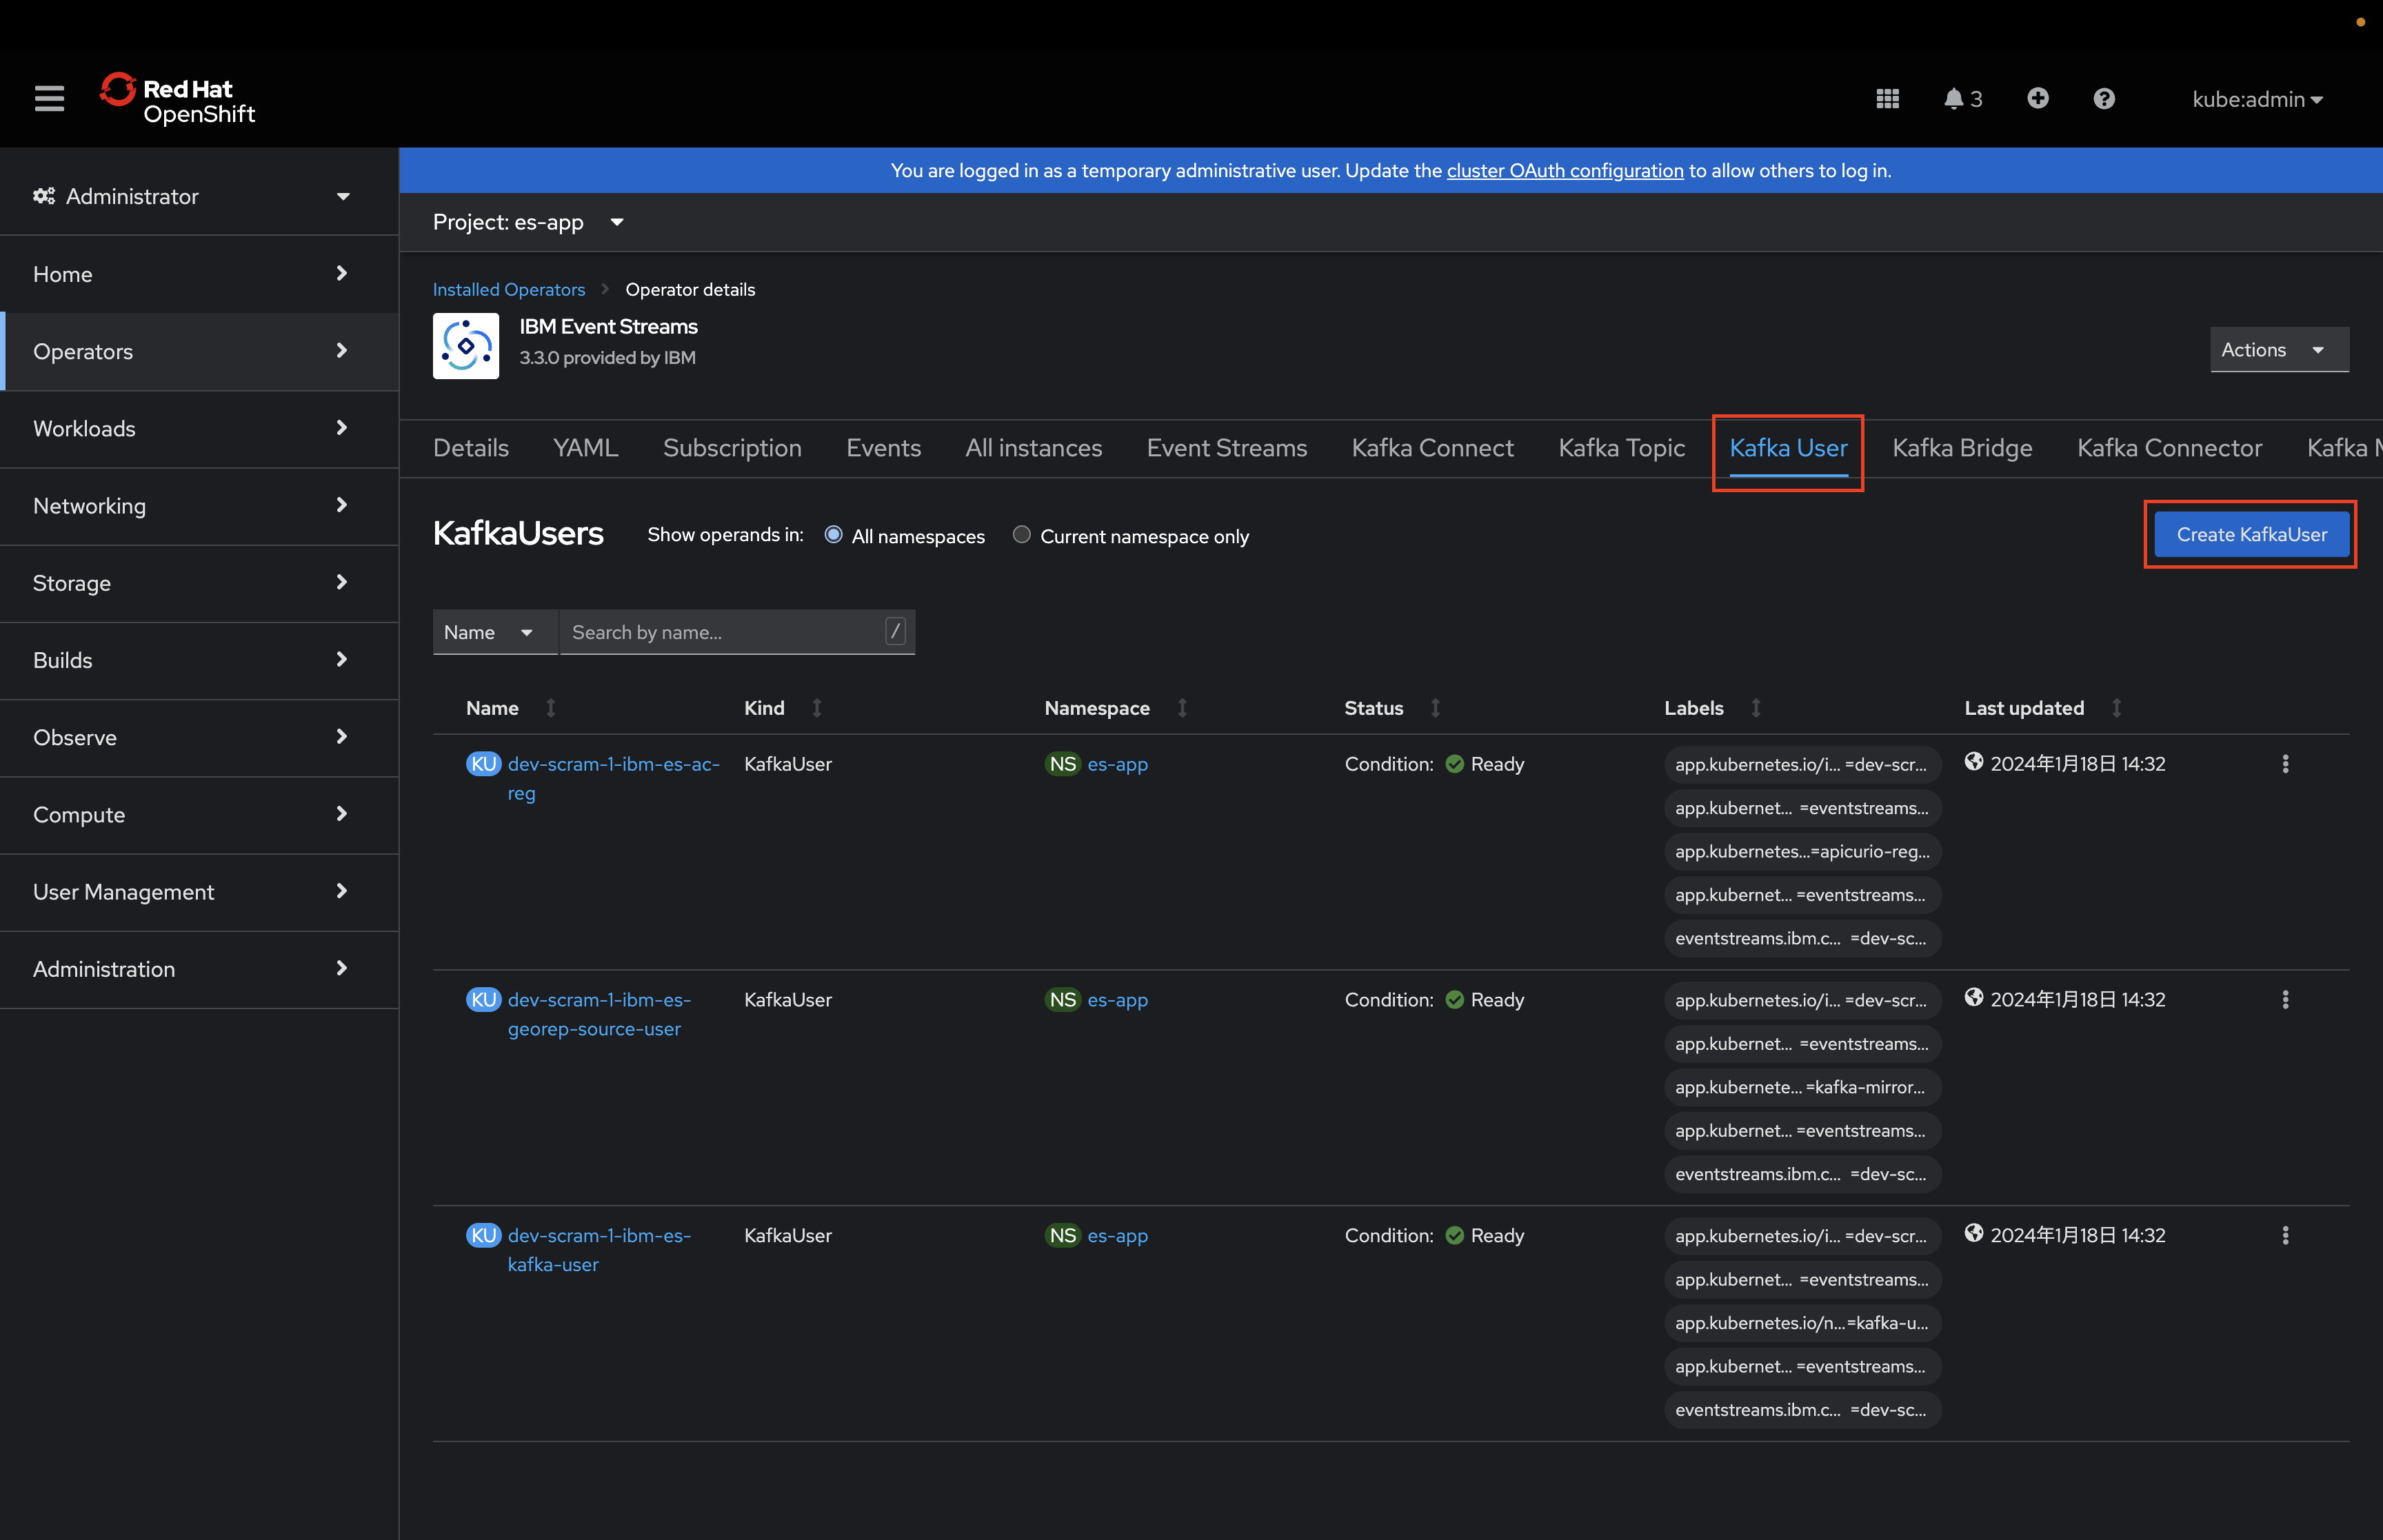
Task: Open the help question mark menu
Action: tap(2103, 98)
